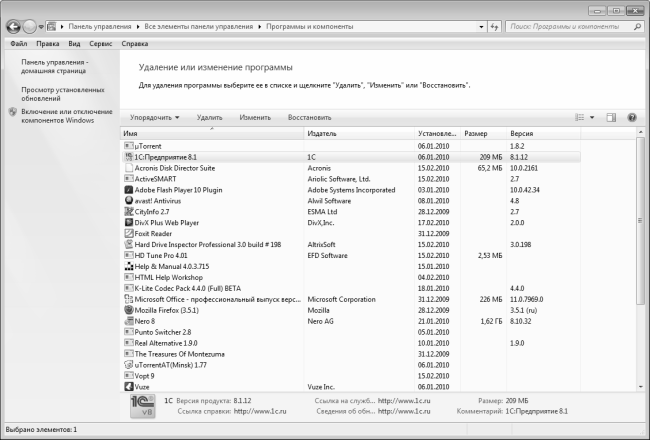Click the shield icon for Windows components
The image size is (650, 440).
[x=12, y=112]
